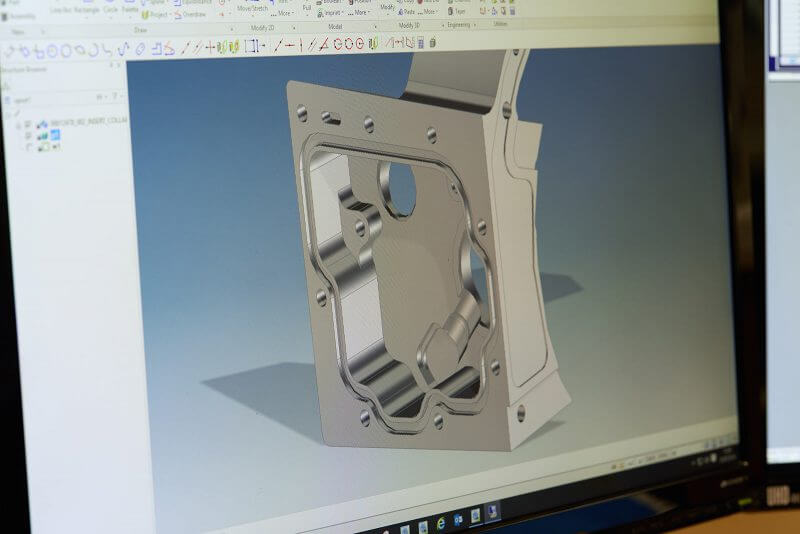Viewport: 800px width, 534px height.
Task: Expand the INSERT_COLLAR tree node
Action: click(x=18, y=124)
